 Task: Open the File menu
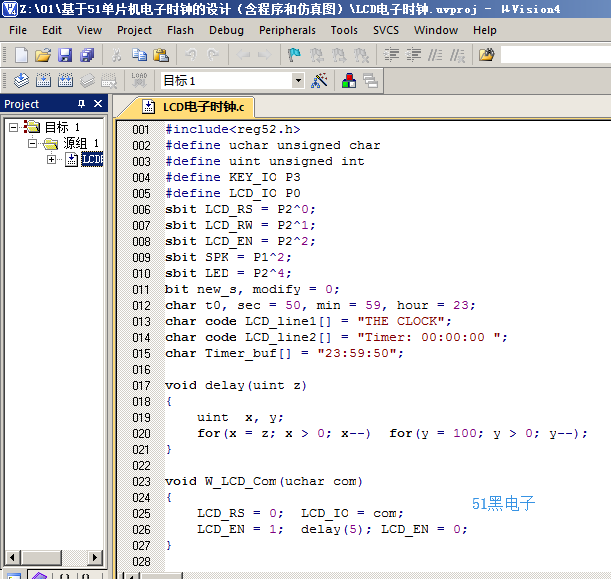pyautogui.click(x=18, y=30)
